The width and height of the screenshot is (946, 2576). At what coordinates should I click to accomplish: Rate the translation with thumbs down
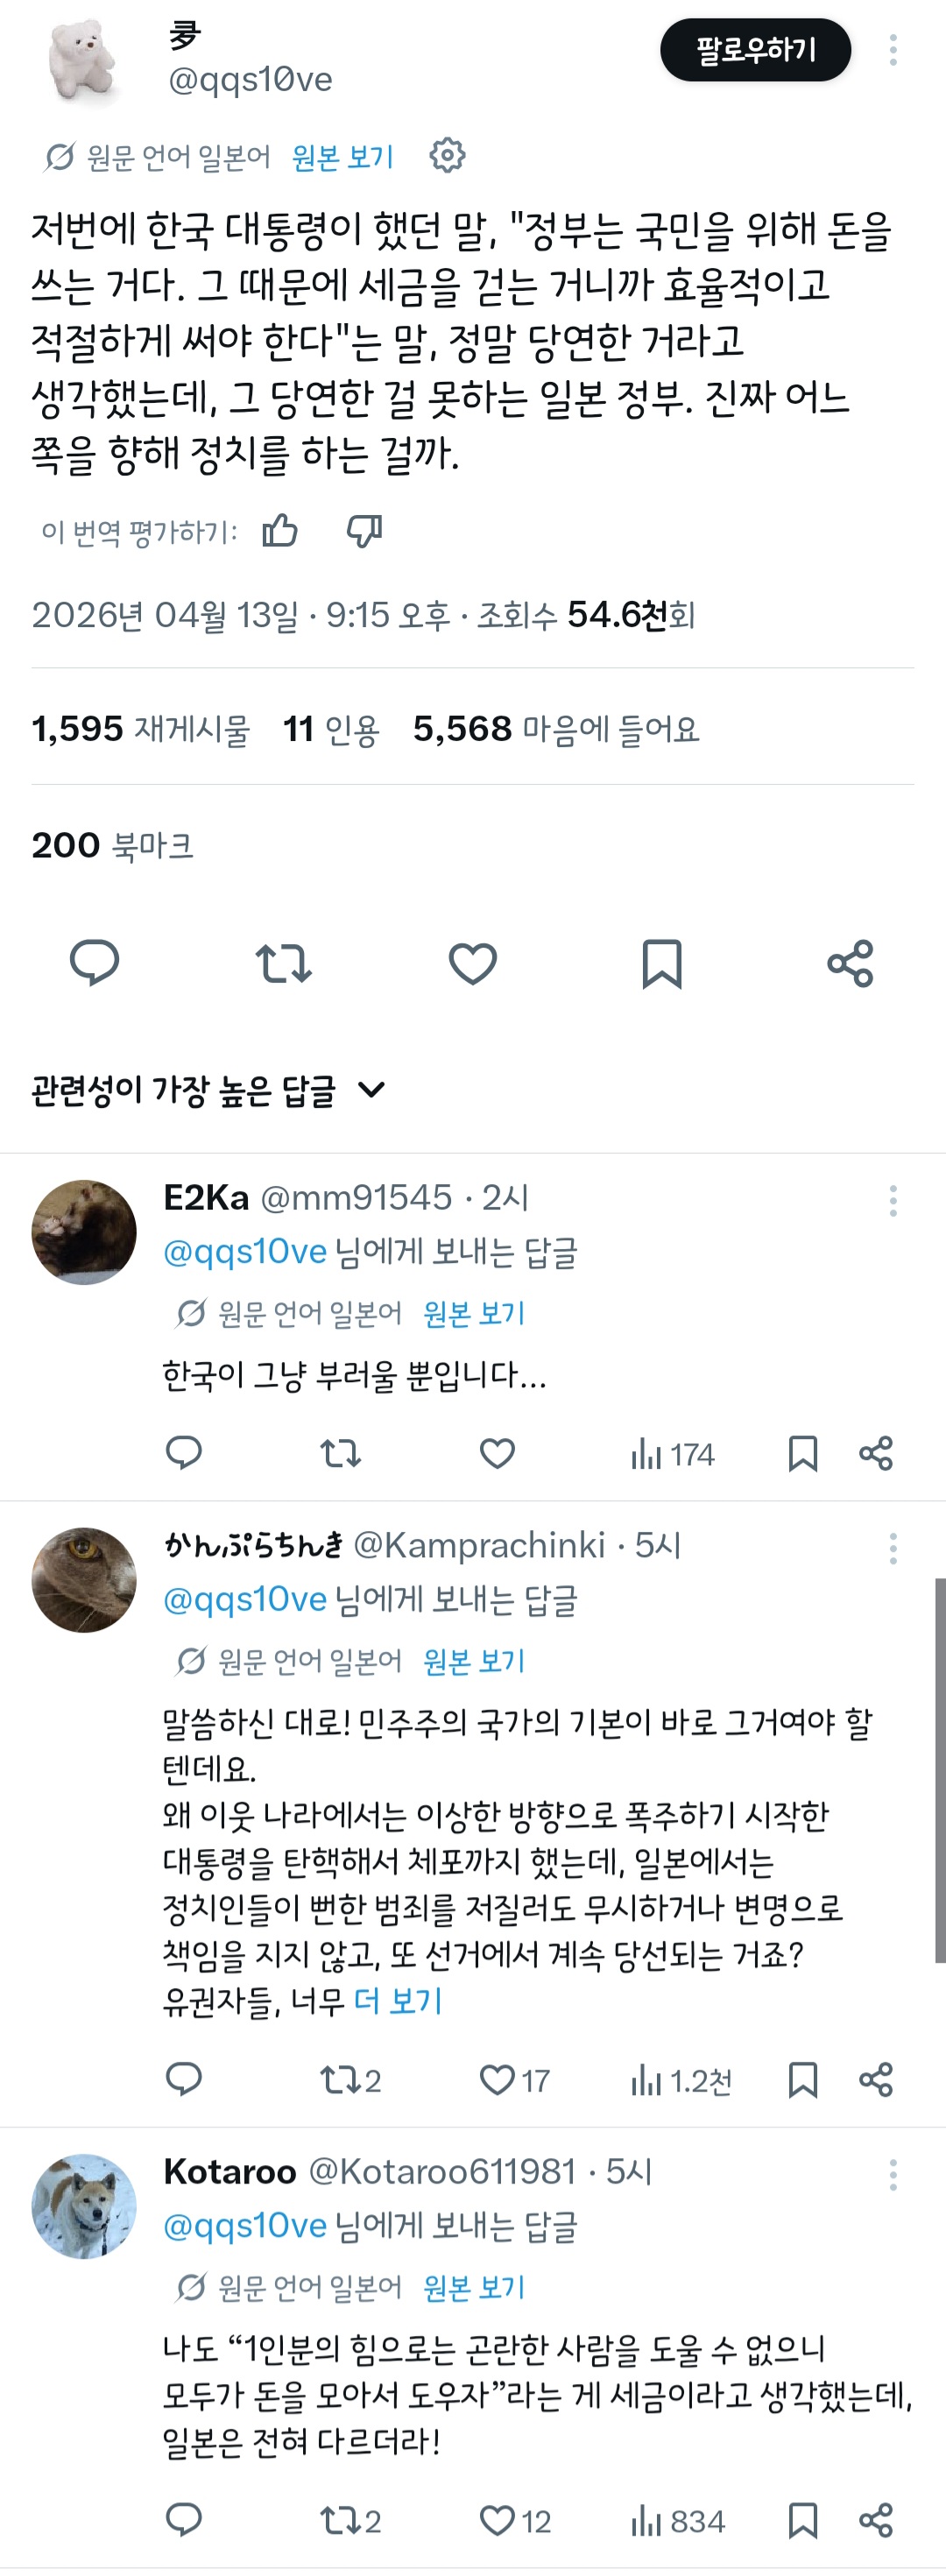(364, 531)
